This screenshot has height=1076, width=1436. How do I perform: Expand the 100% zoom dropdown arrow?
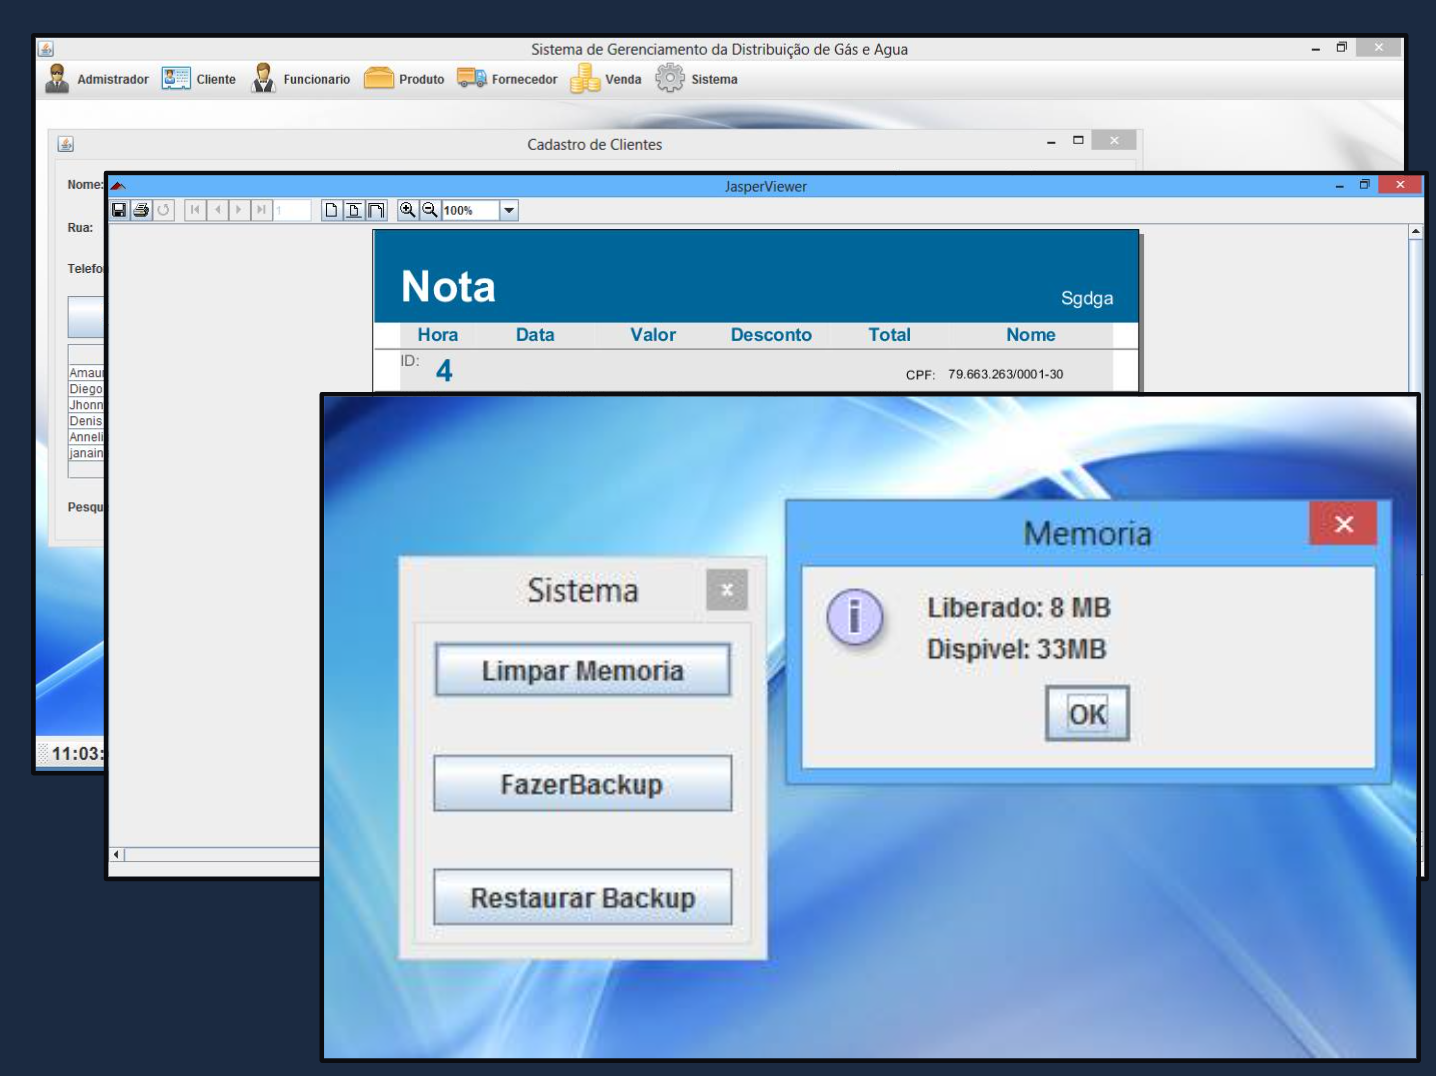click(508, 210)
